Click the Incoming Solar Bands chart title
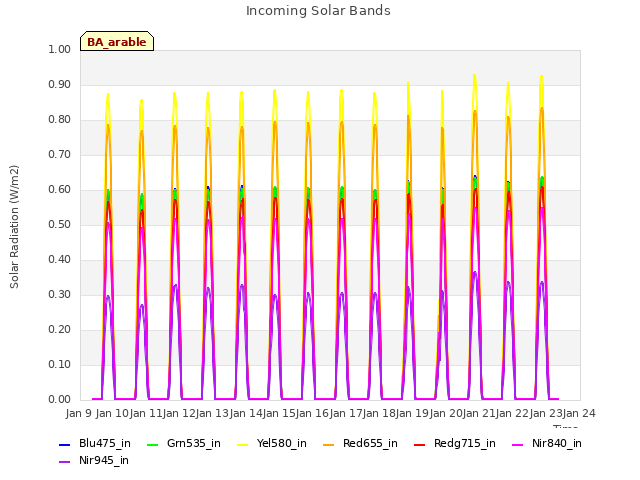This screenshot has height=480, width=640. point(318,11)
